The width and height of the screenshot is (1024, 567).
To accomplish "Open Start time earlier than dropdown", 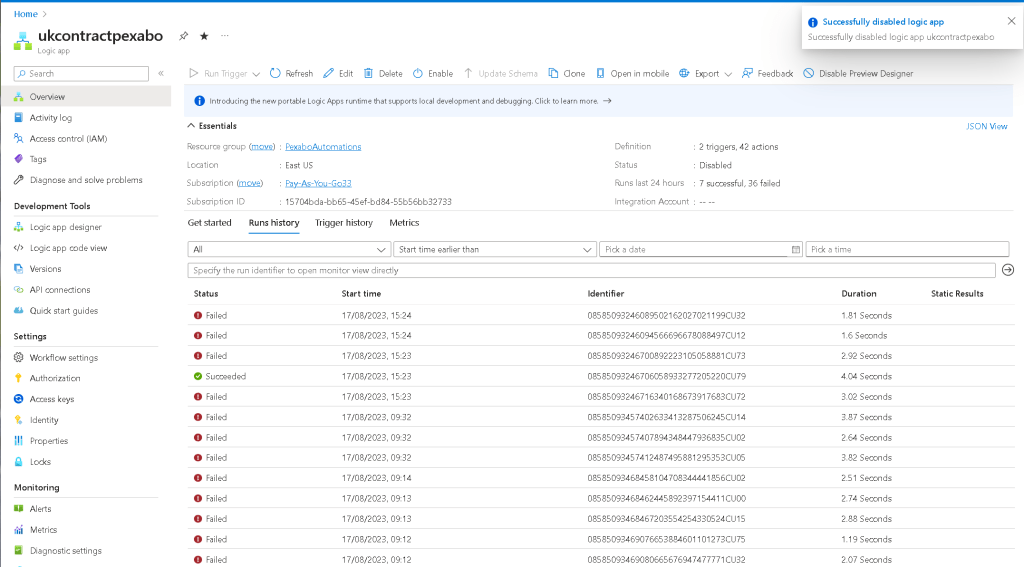I will (494, 250).
